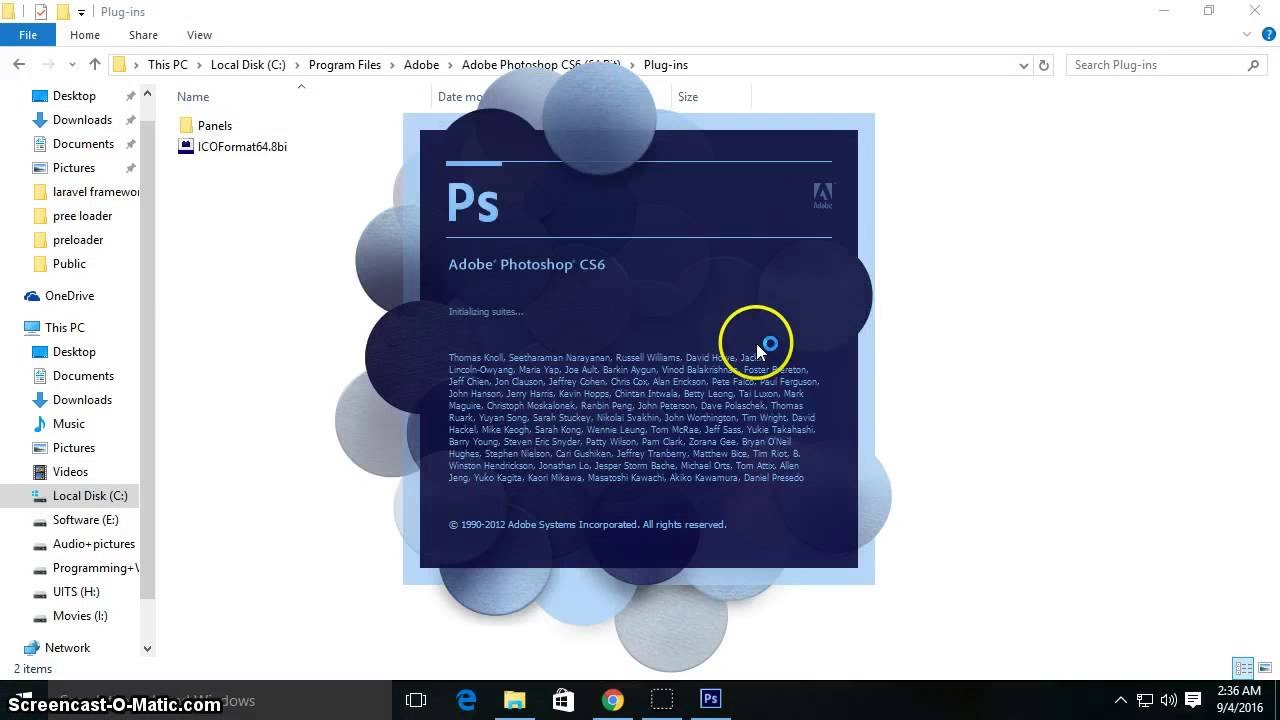Screen dimensions: 1280x720
Task: Switch to Details view layout
Action: click(1243, 668)
